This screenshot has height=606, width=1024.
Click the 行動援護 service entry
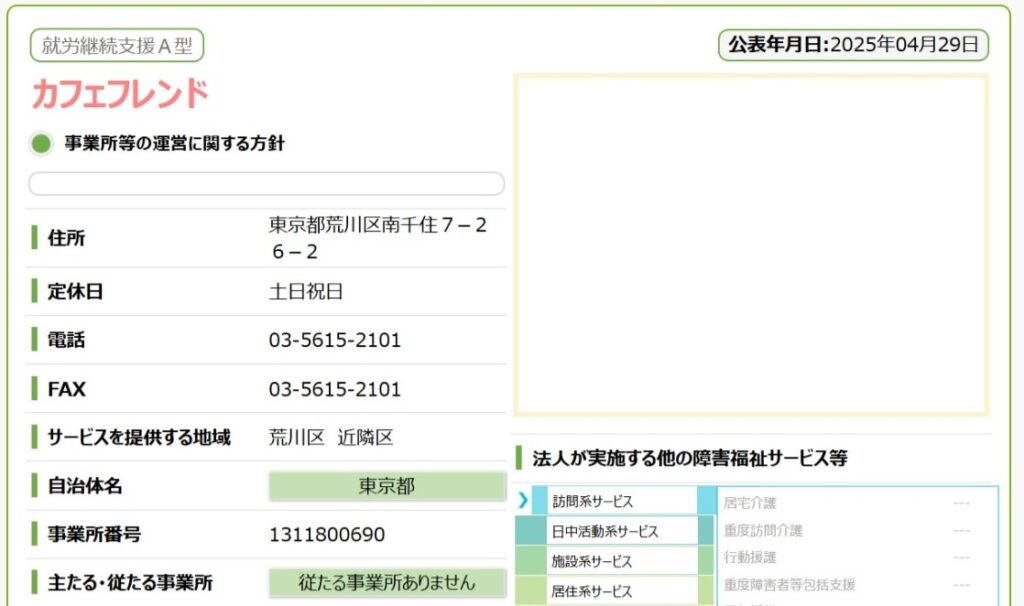(x=750, y=557)
